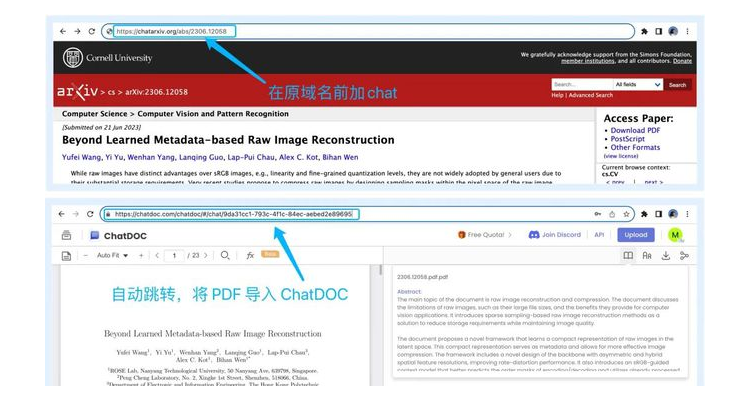Open the Help link under search
This screenshot has width=750, height=400.
point(557,95)
